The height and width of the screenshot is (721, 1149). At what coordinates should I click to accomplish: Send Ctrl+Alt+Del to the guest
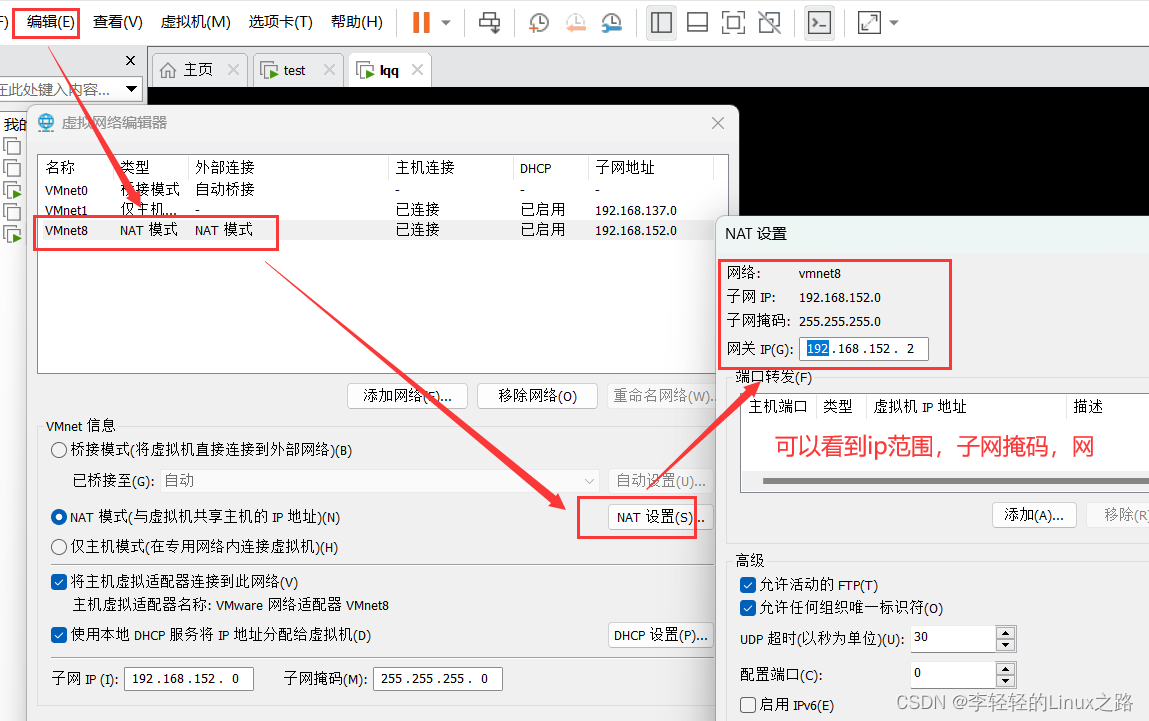pos(489,22)
